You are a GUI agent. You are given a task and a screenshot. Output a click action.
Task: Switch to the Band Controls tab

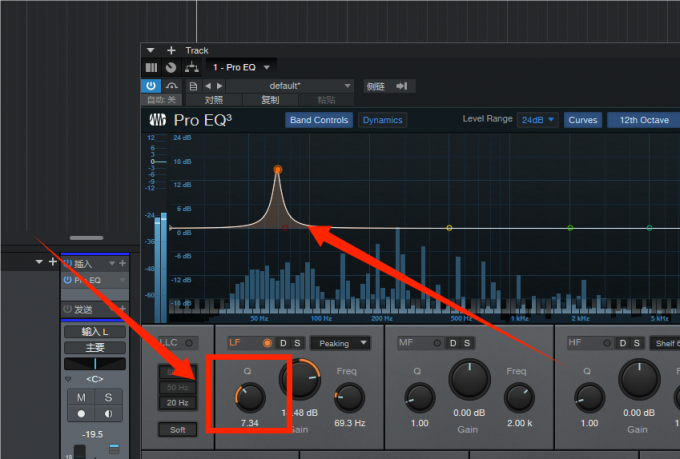click(319, 120)
